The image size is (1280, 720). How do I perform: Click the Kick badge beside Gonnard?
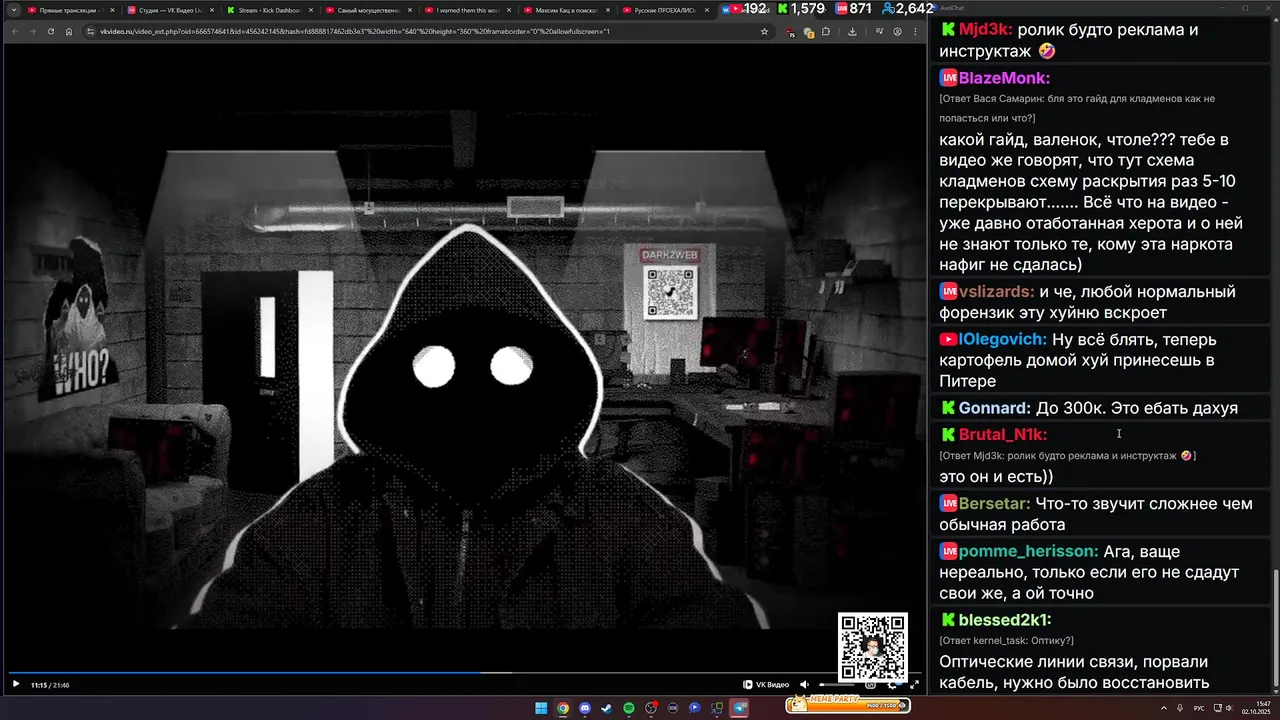click(948, 408)
